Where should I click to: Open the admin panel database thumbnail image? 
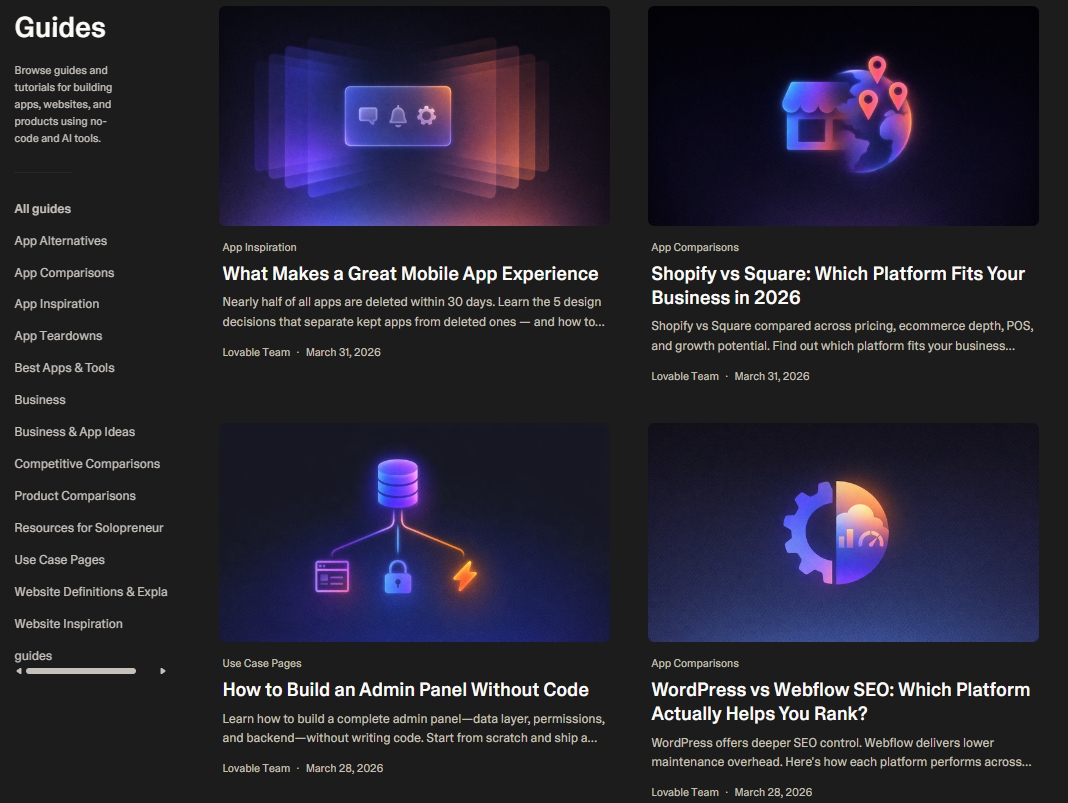pyautogui.click(x=414, y=532)
